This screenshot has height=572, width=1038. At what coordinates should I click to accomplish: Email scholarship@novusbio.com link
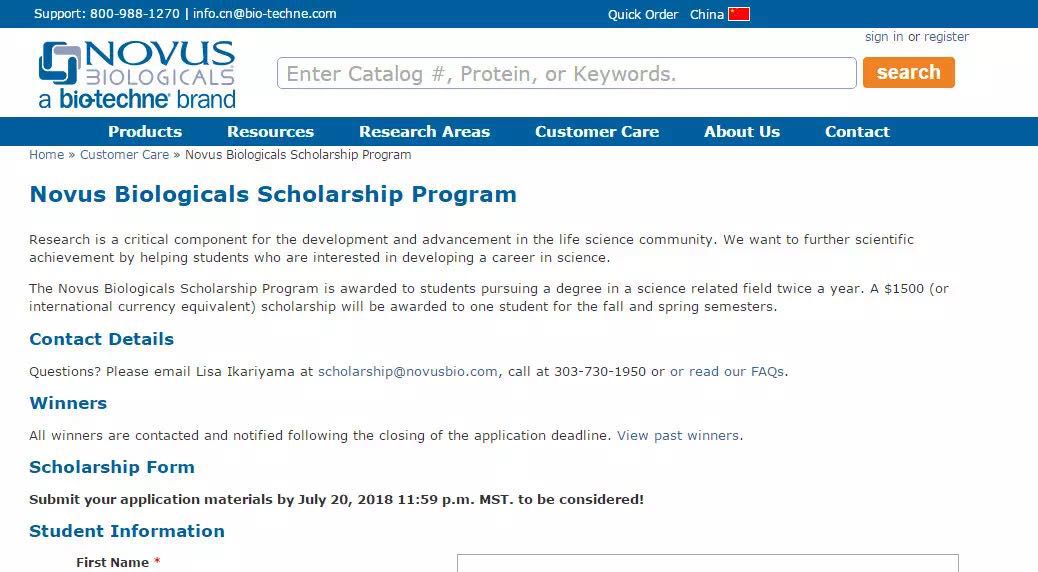tap(407, 371)
